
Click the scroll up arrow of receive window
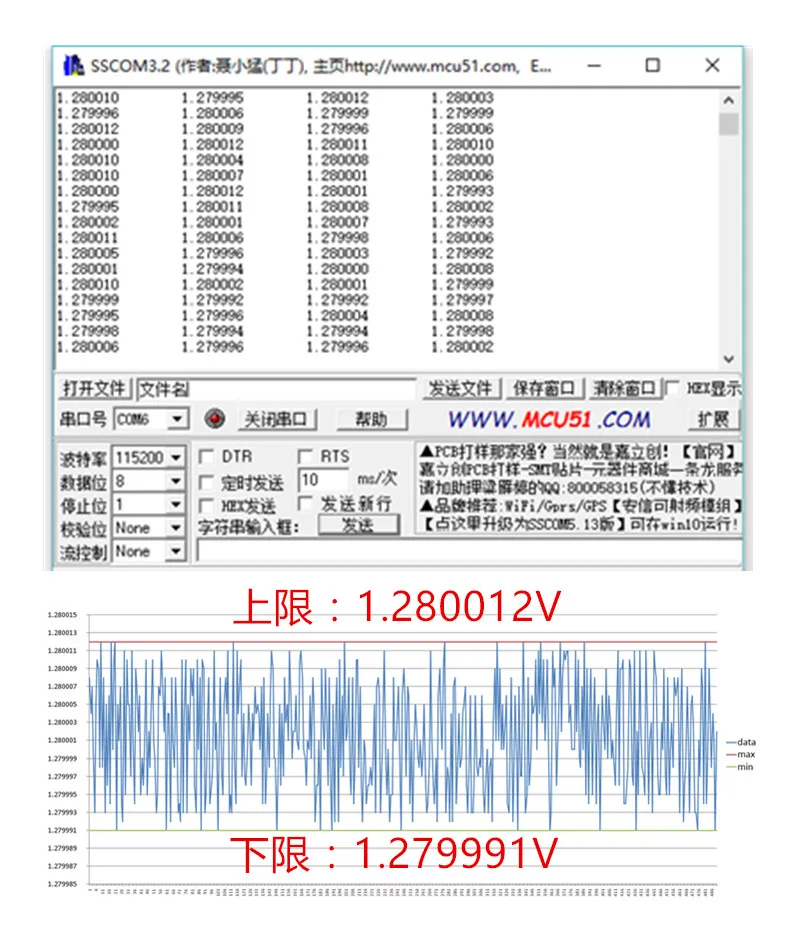pos(729,101)
